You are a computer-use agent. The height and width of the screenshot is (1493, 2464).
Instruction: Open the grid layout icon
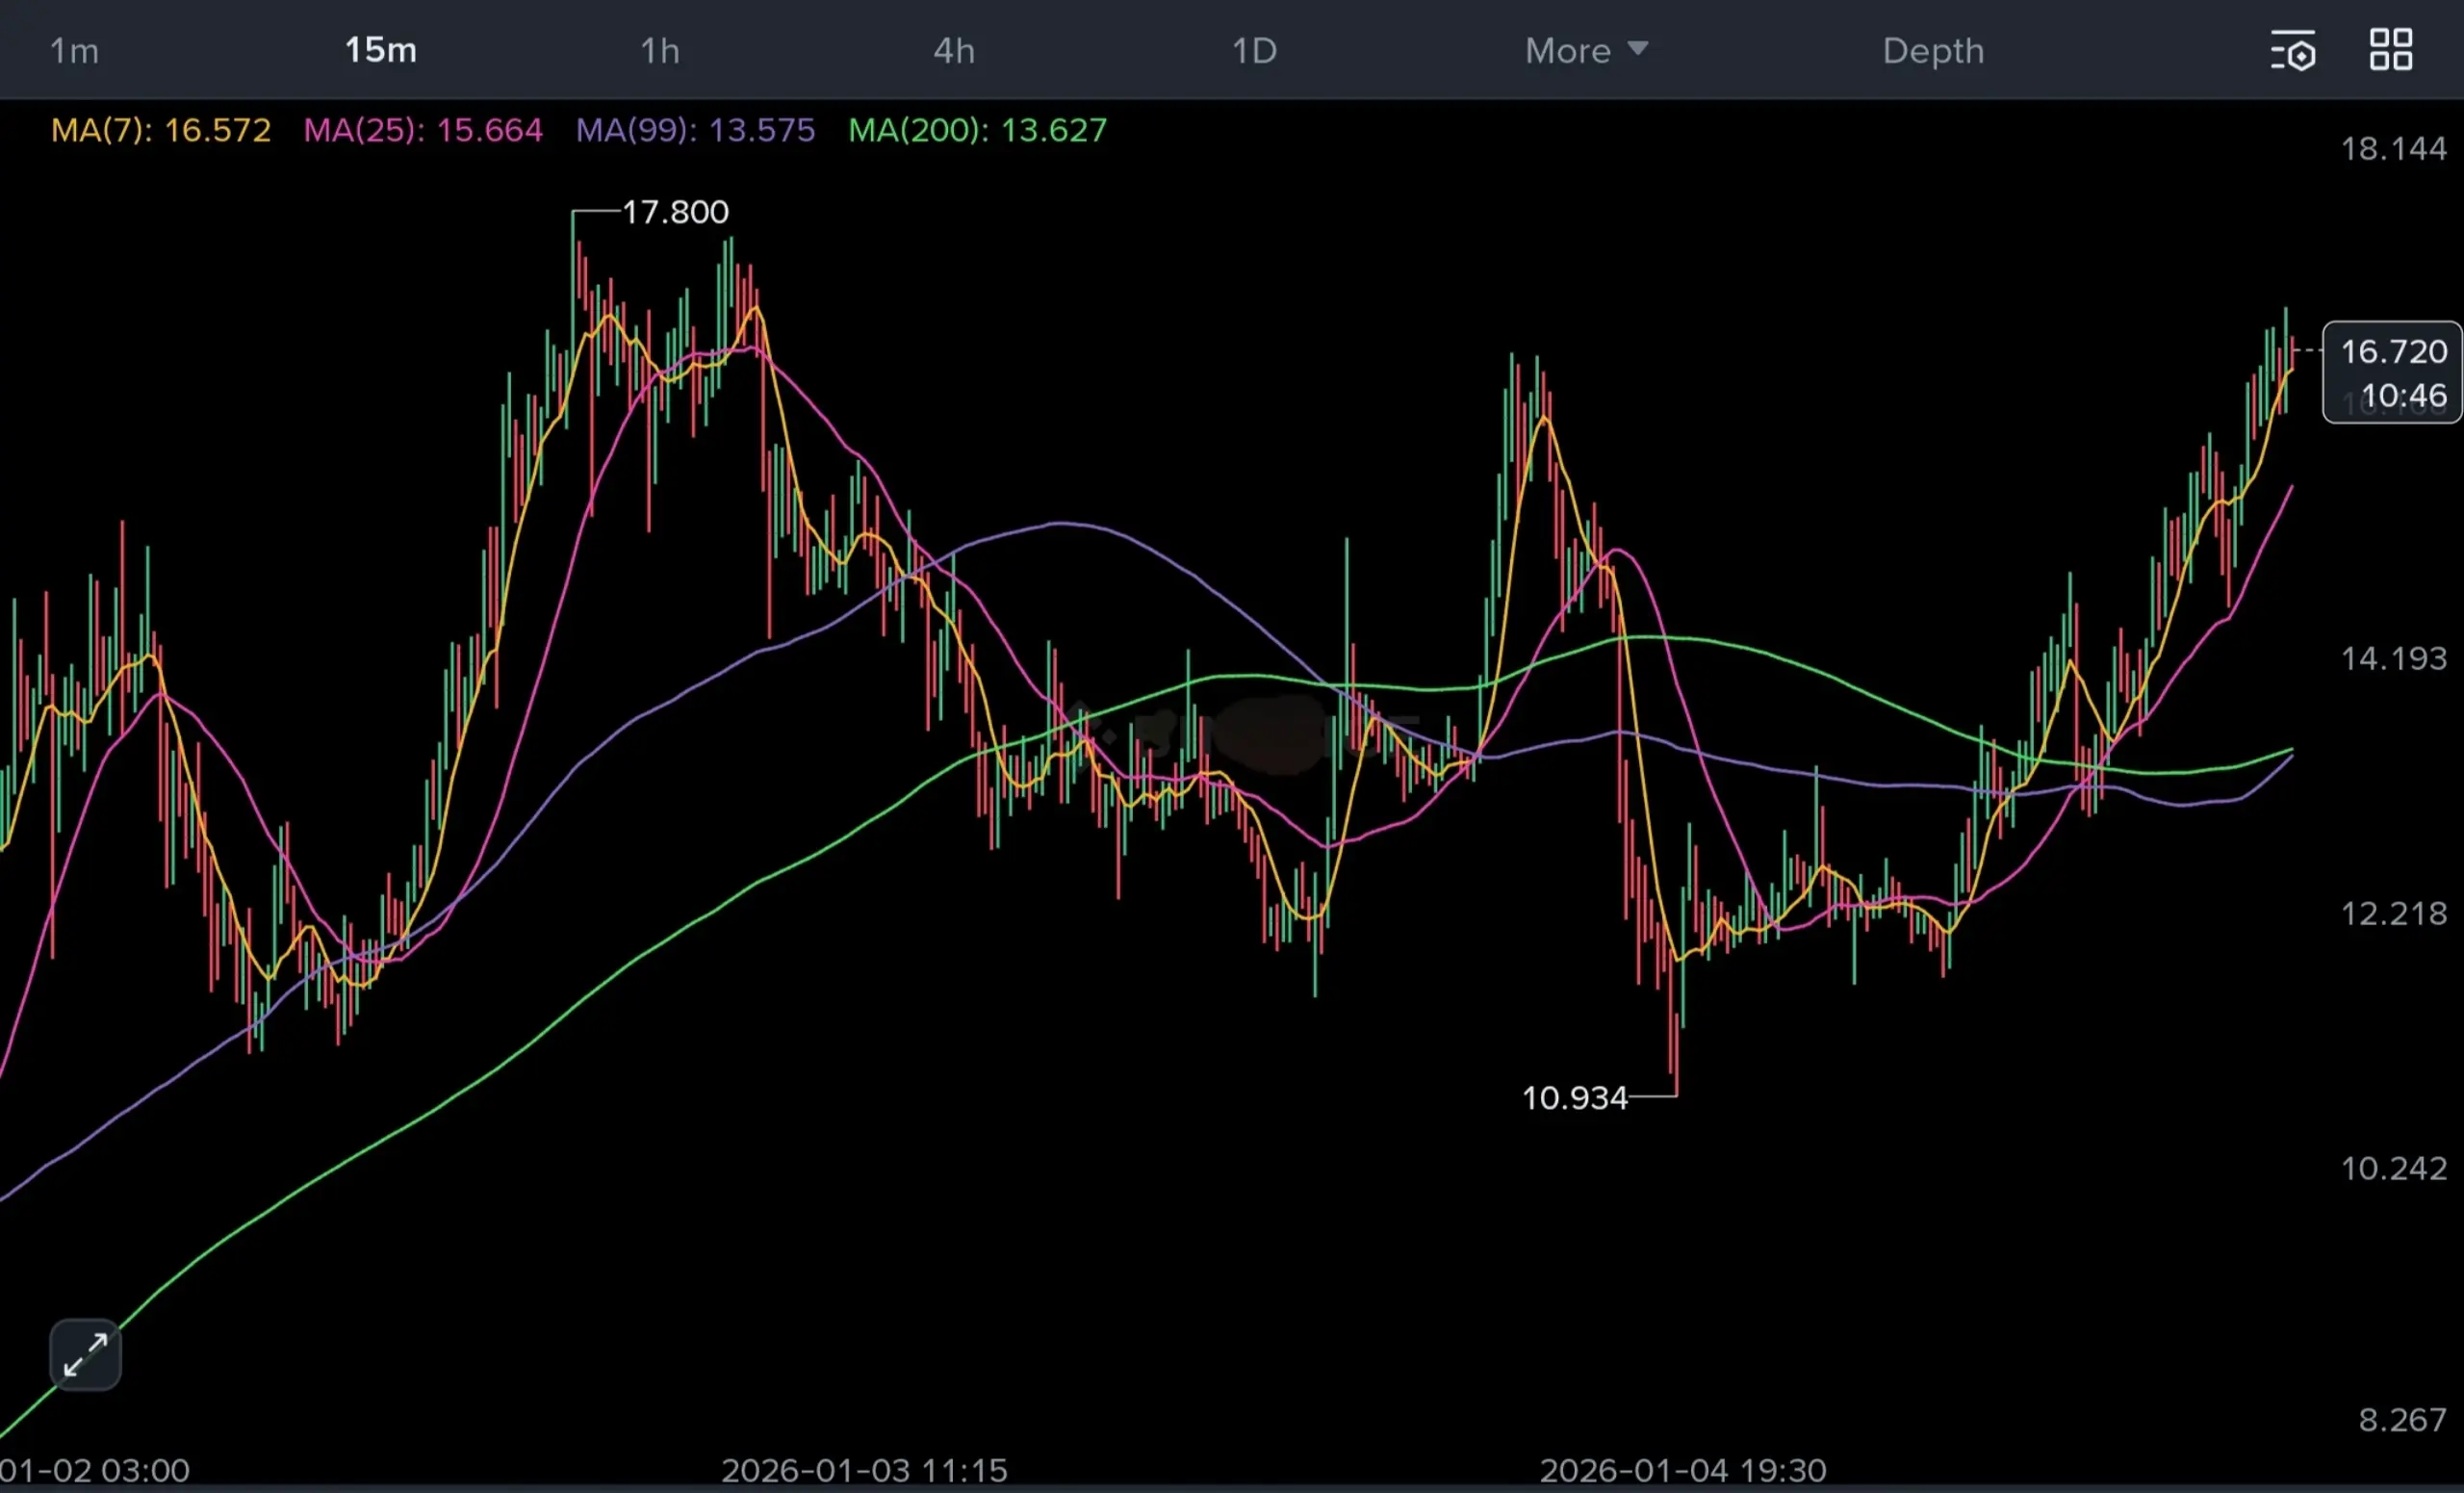(2391, 50)
